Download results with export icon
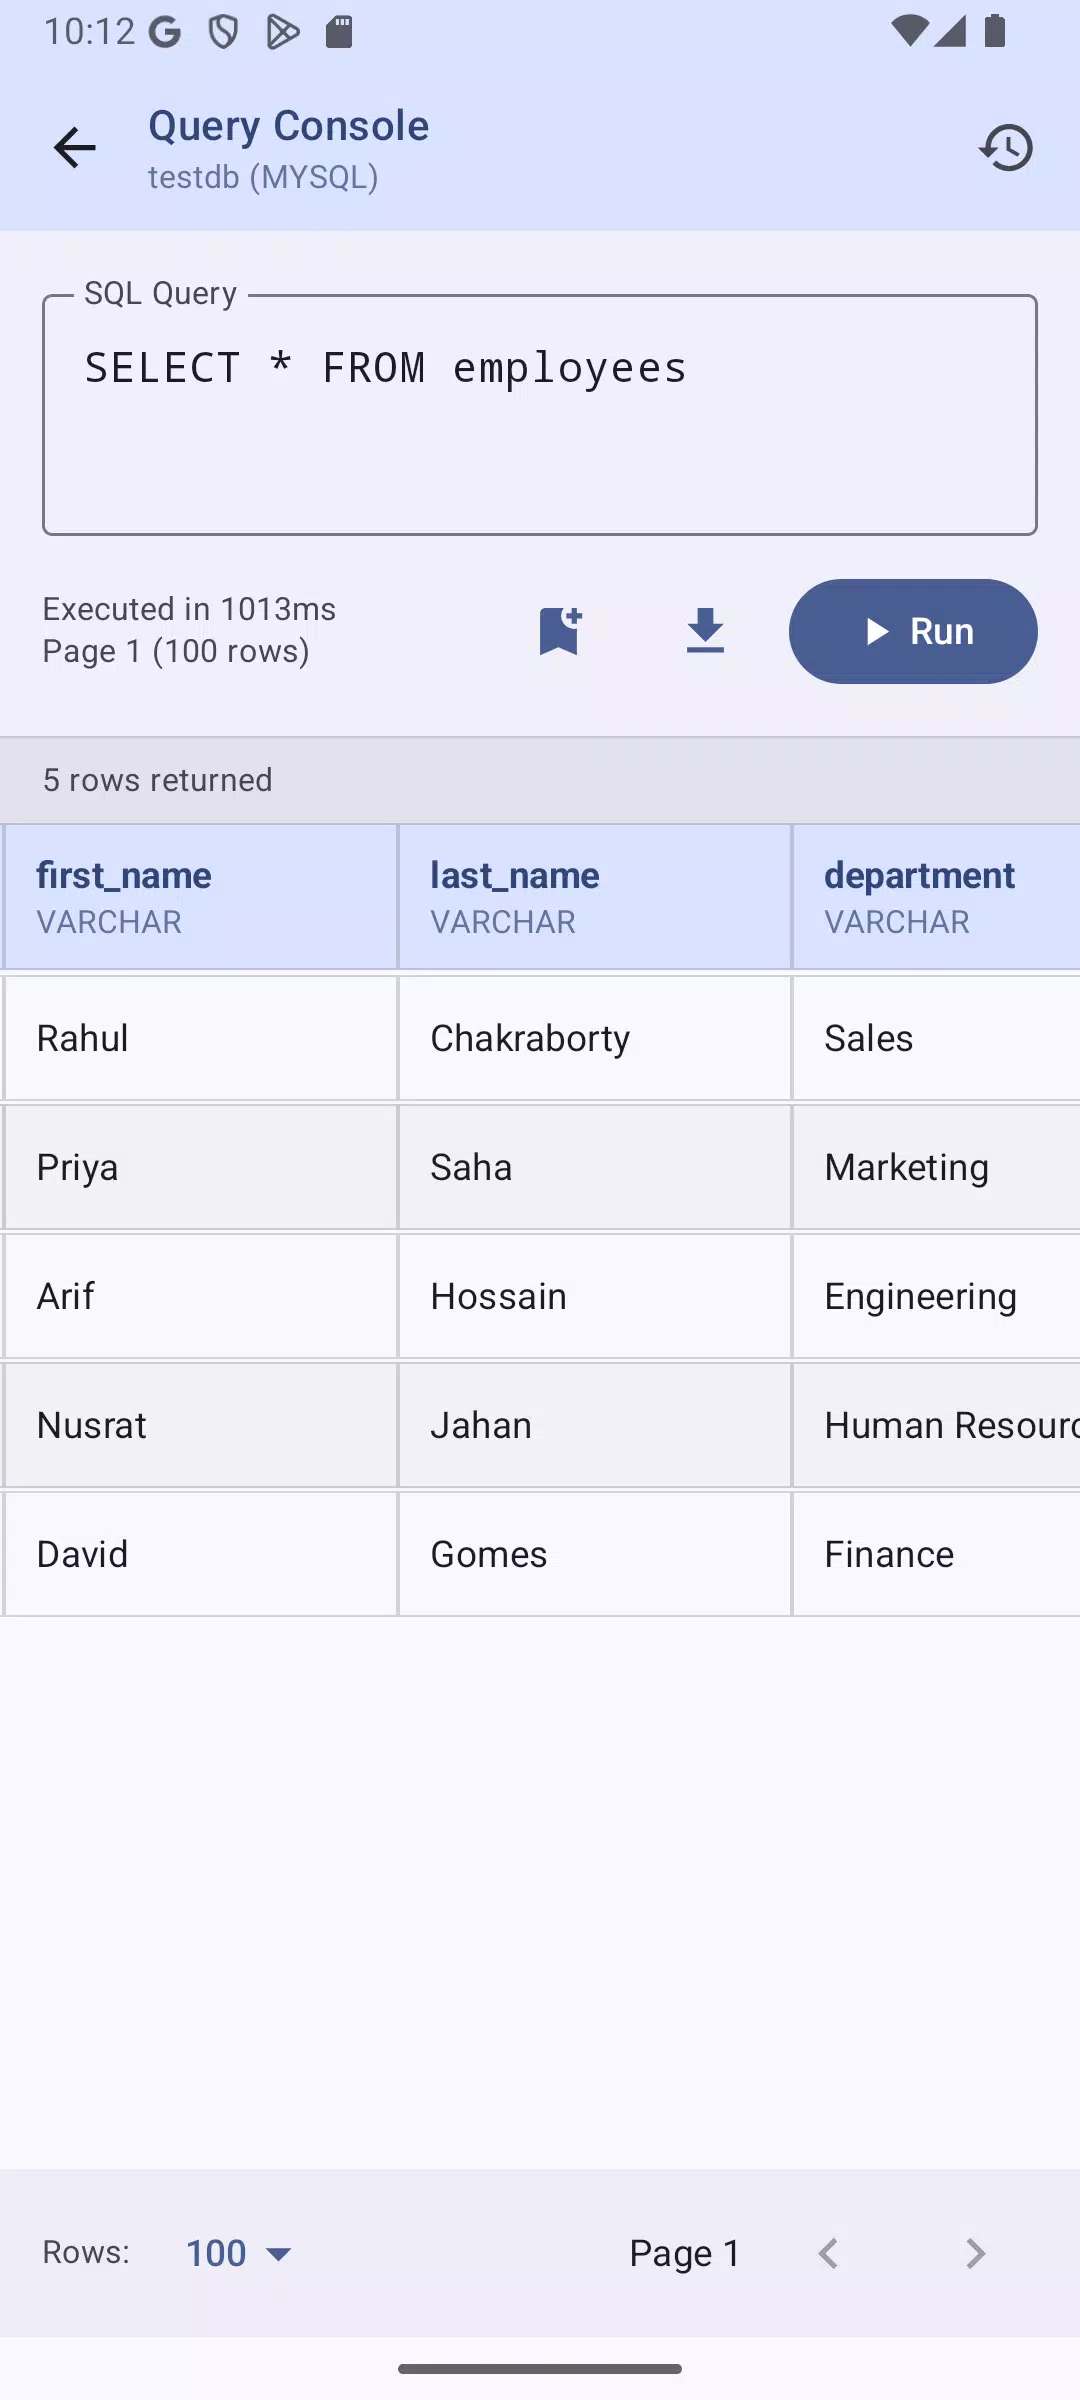The width and height of the screenshot is (1080, 2400). 705,631
